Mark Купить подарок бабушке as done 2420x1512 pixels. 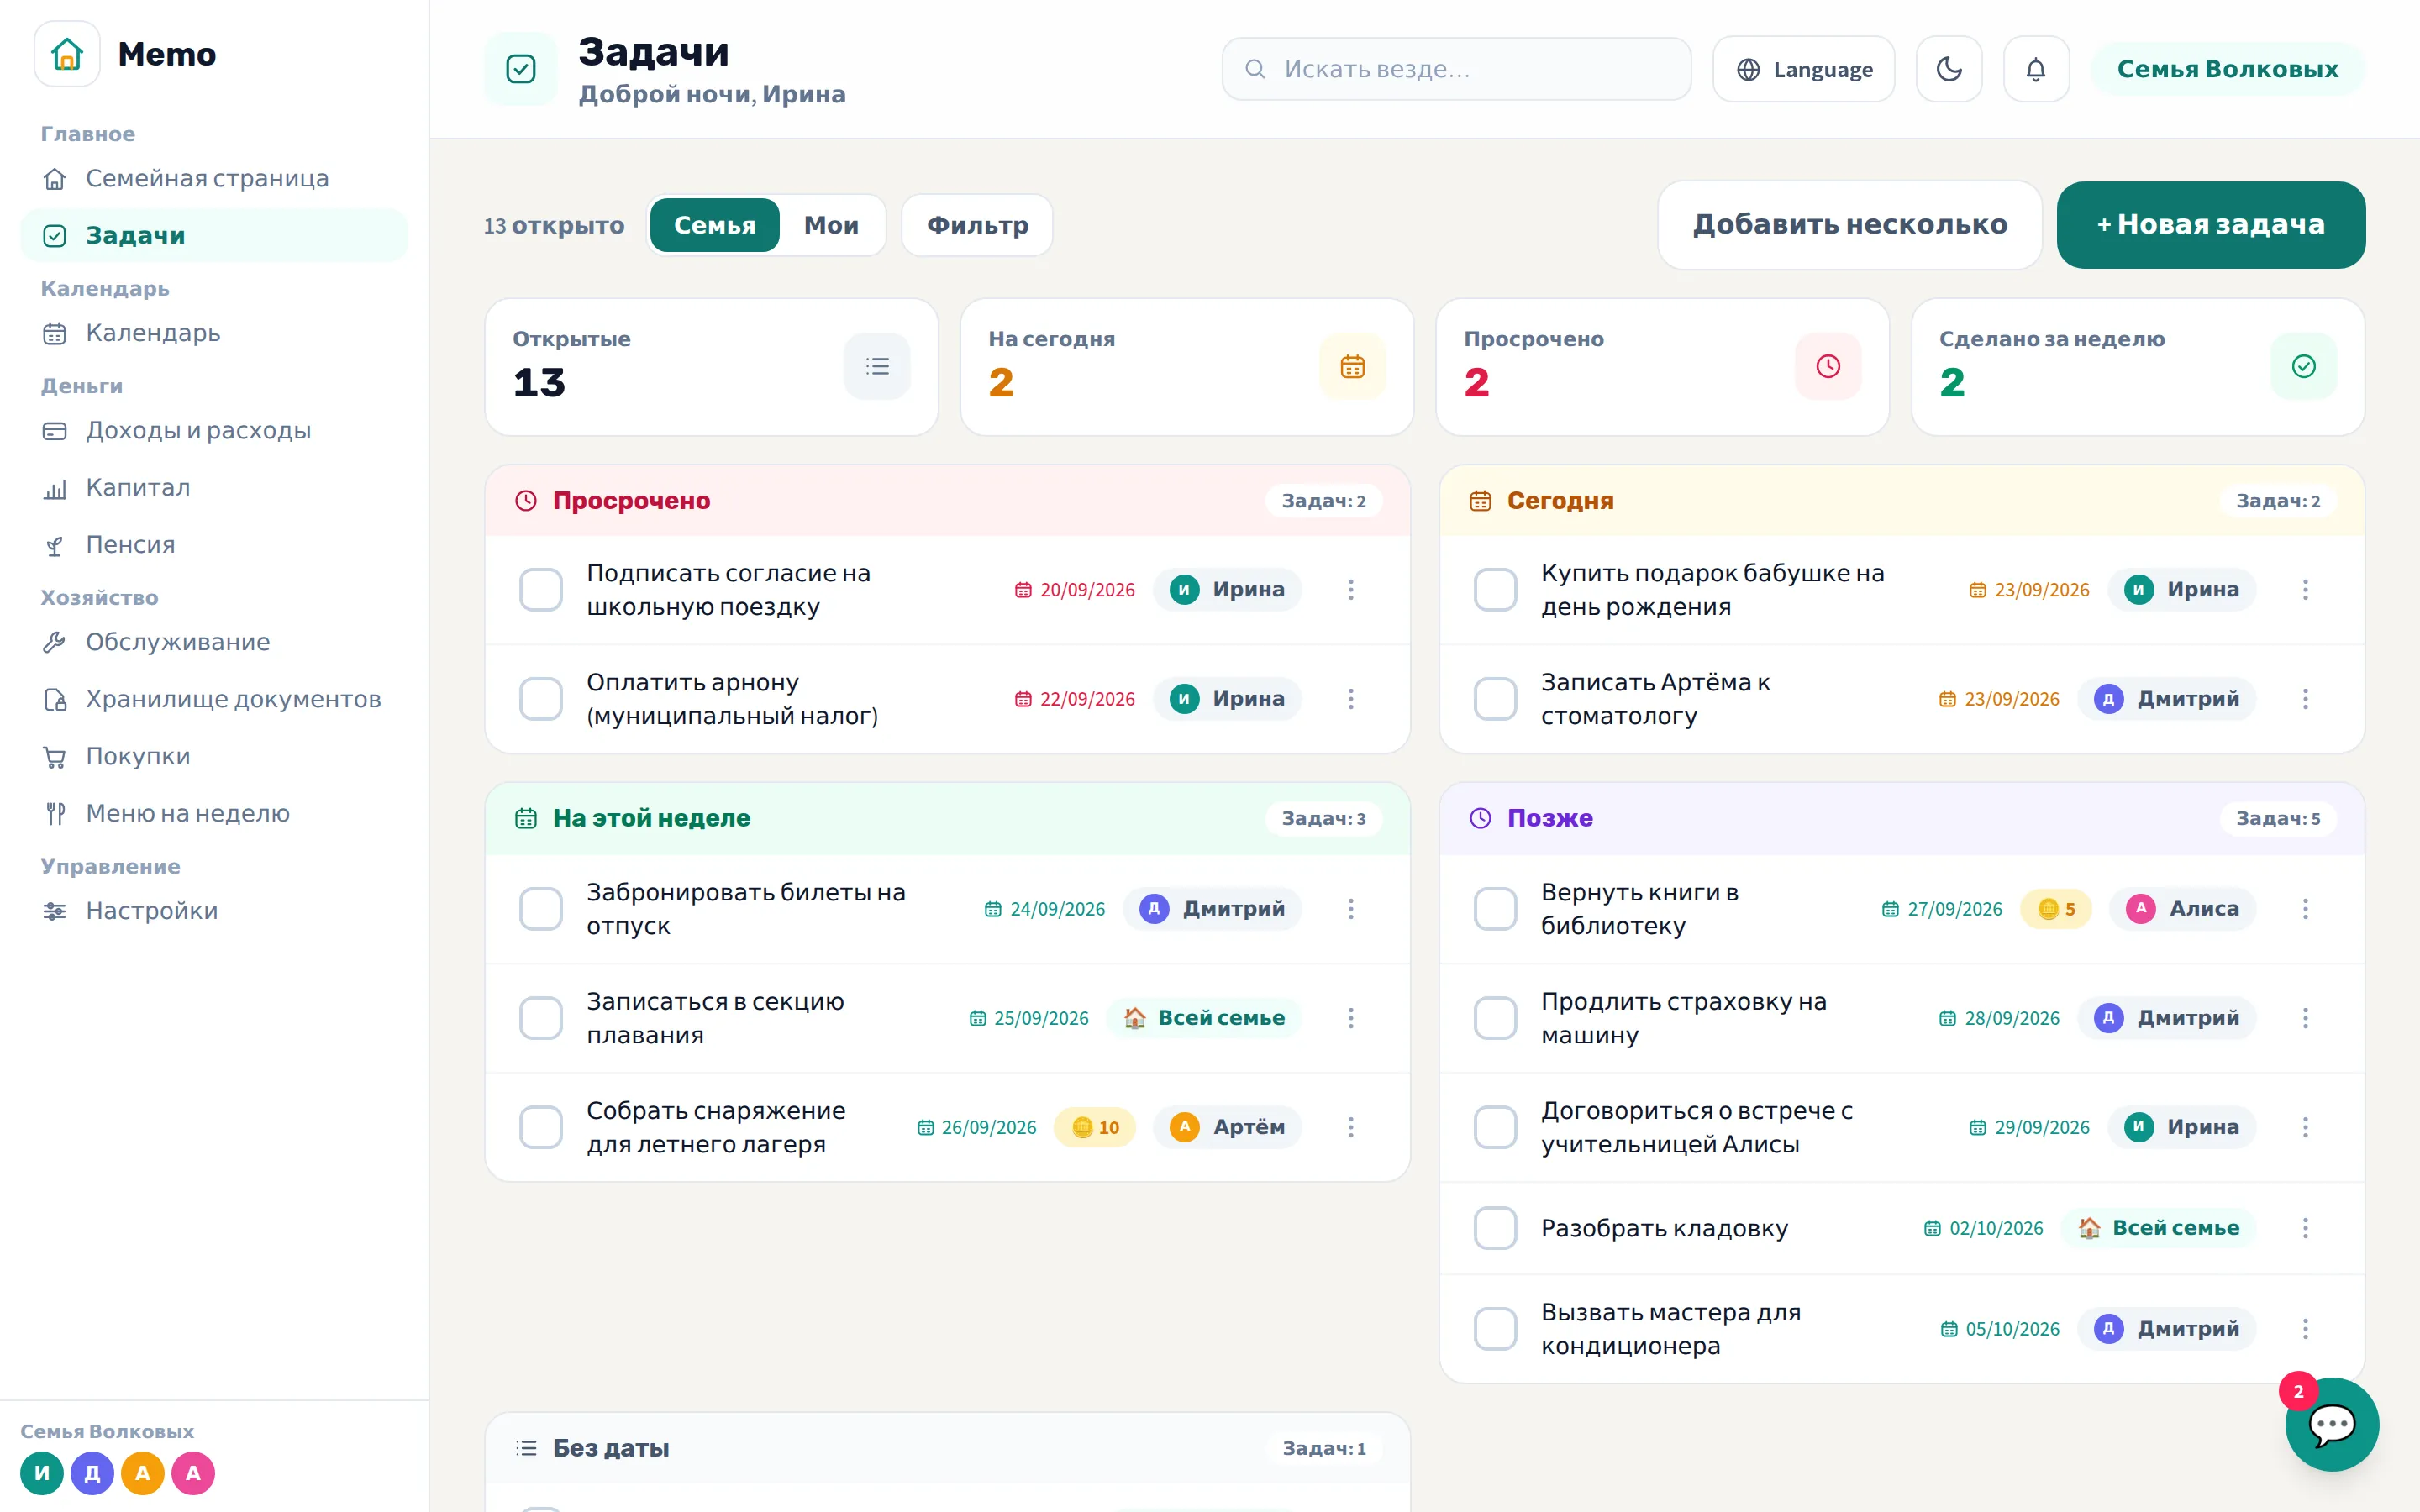tap(1495, 589)
